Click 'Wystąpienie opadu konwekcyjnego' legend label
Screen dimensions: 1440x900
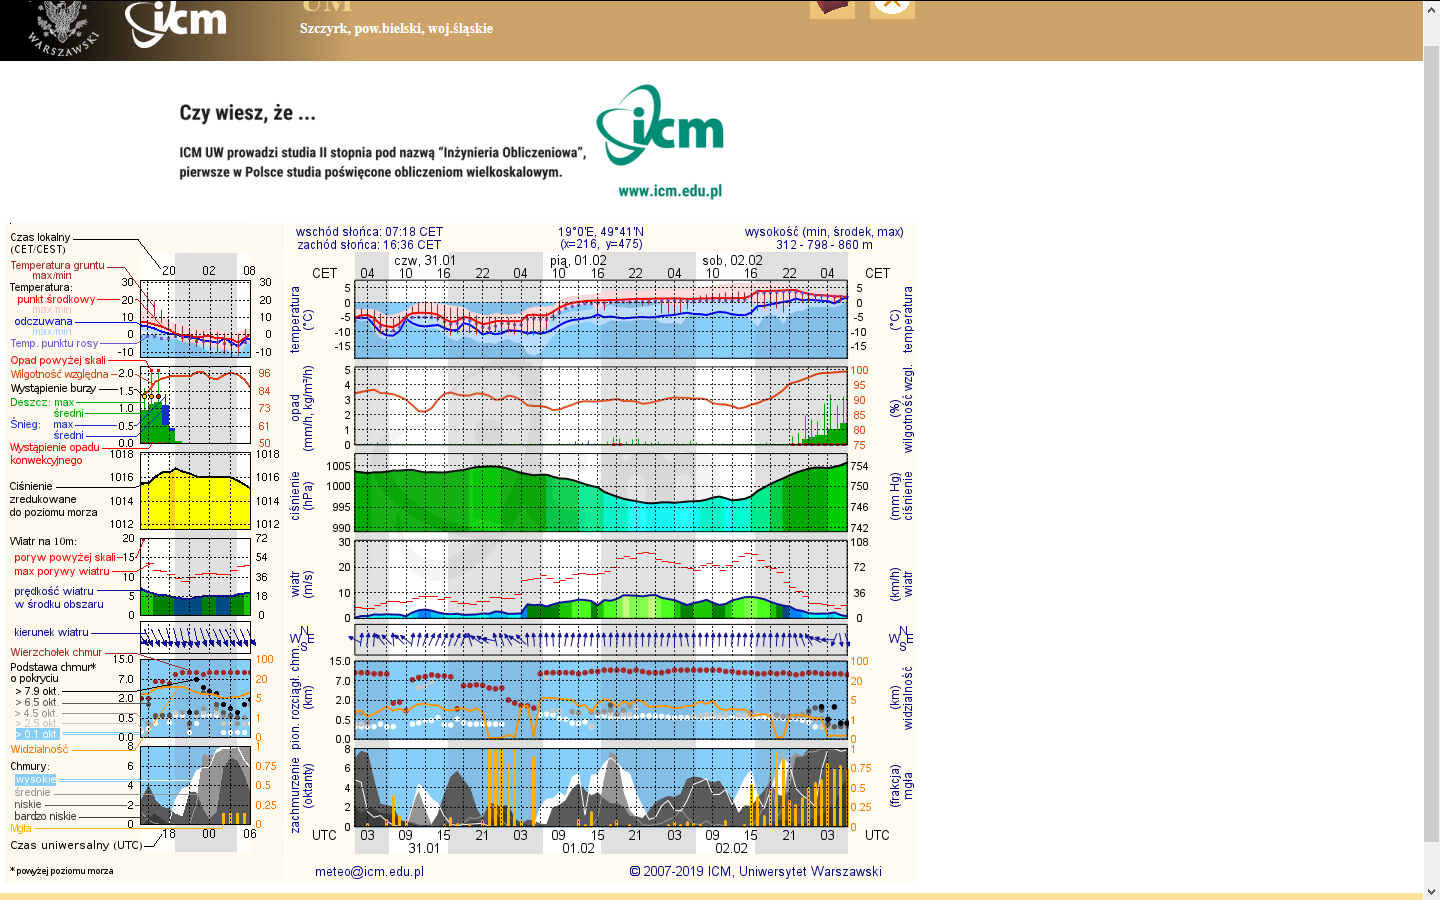pos(55,454)
